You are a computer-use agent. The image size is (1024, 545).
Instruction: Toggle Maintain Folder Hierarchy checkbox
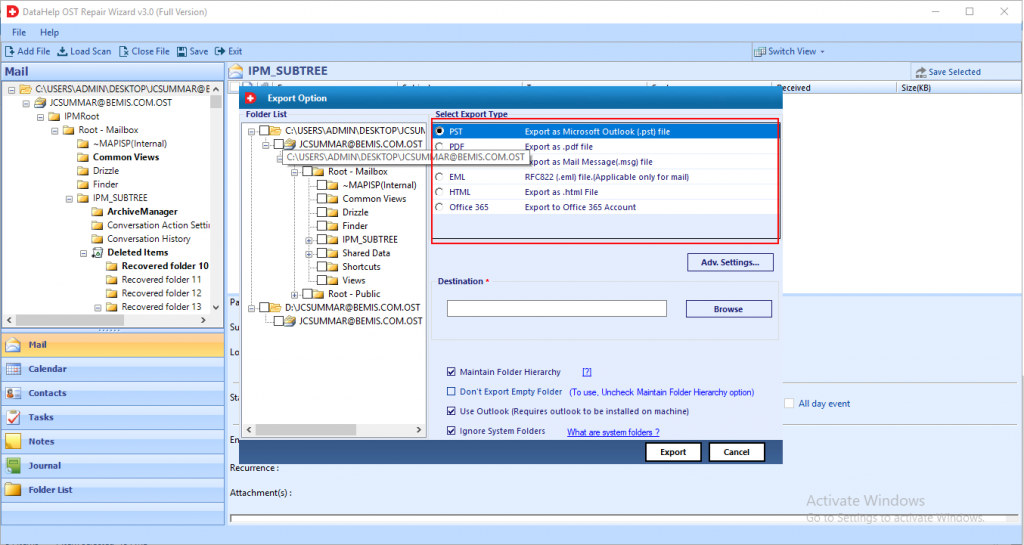click(x=451, y=372)
